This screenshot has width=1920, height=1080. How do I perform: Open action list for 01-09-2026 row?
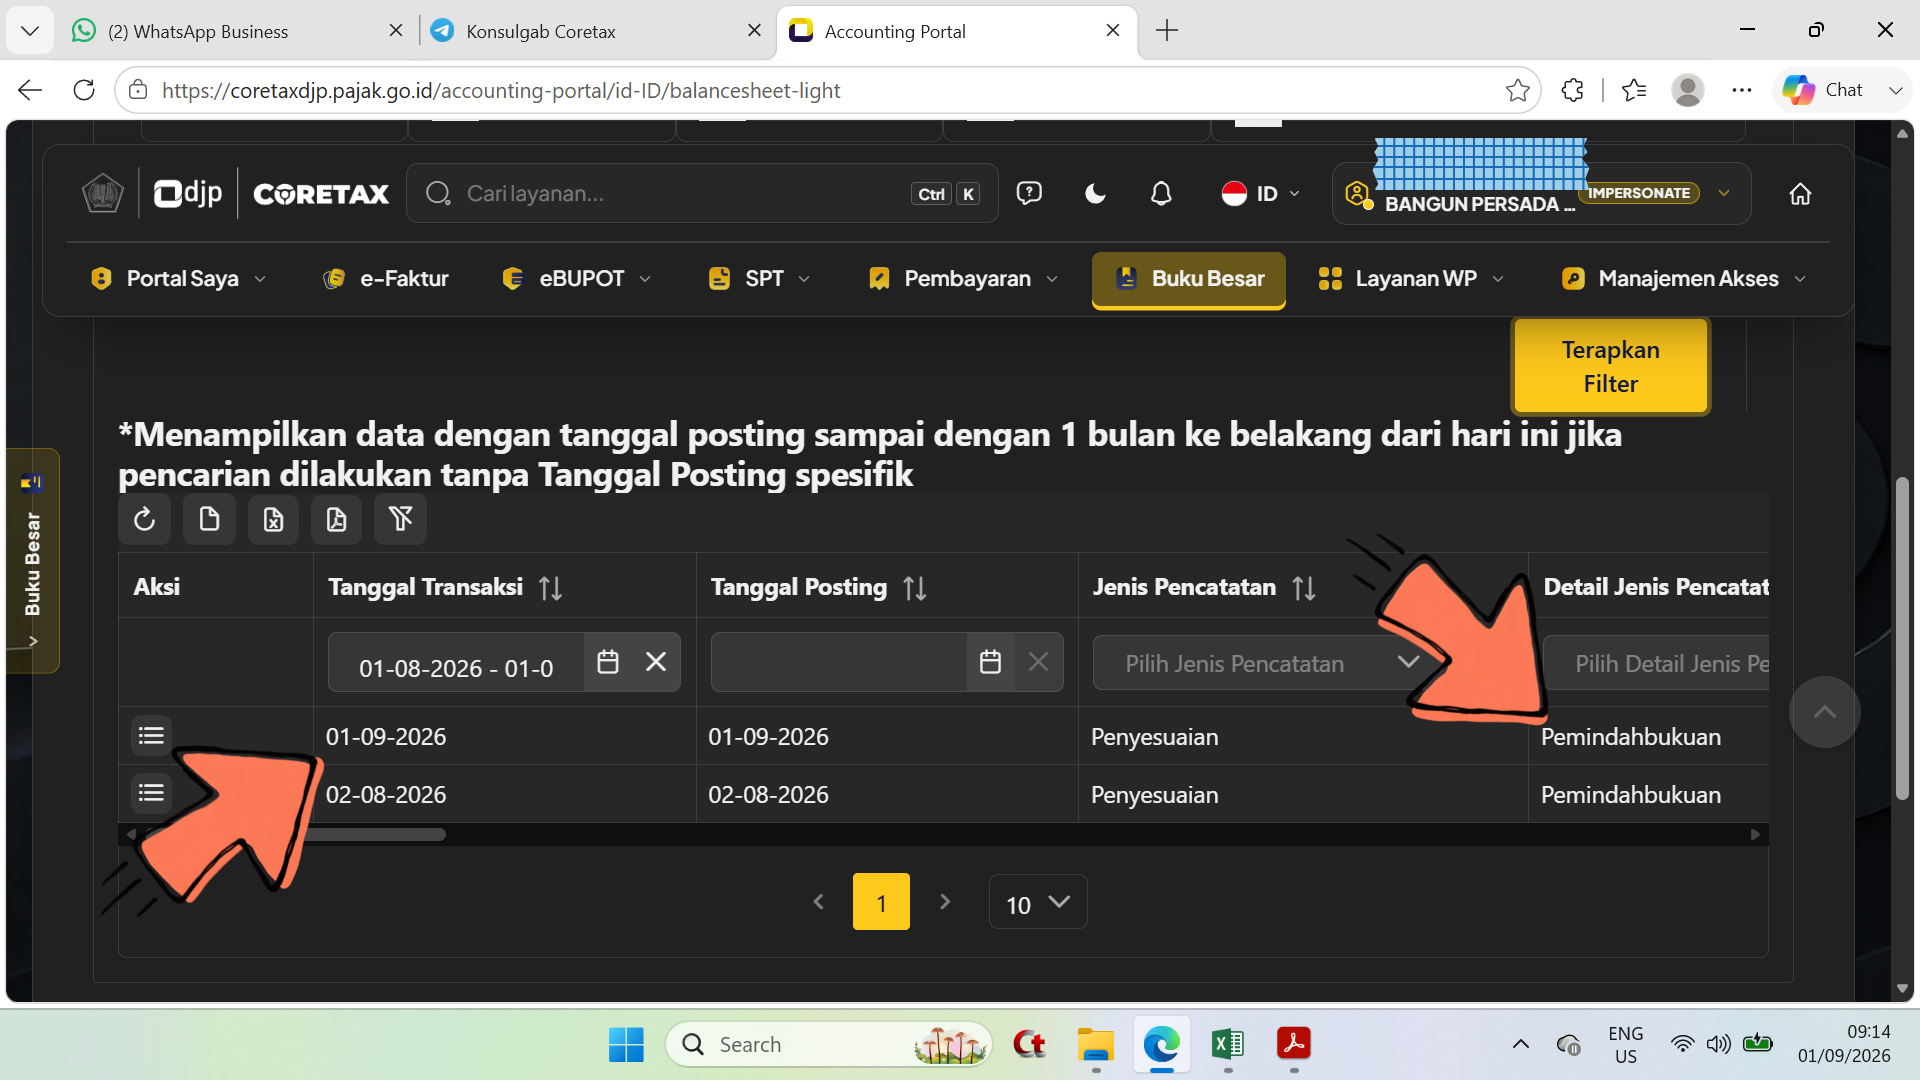151,736
